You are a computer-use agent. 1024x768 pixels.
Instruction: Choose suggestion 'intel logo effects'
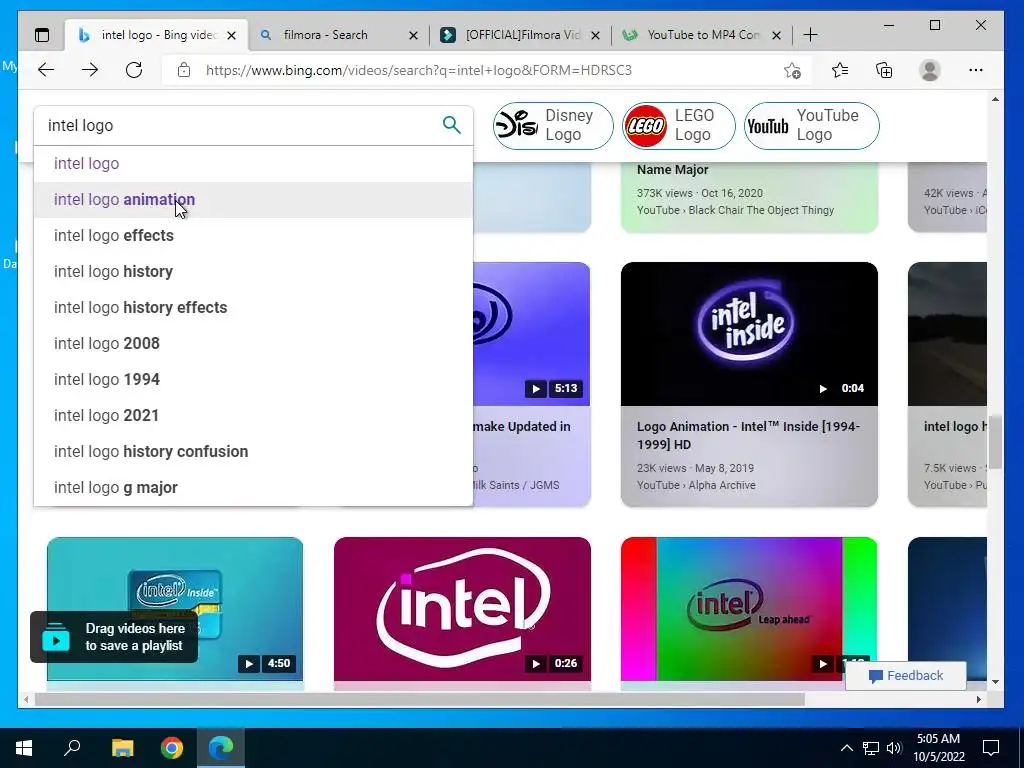pos(253,235)
